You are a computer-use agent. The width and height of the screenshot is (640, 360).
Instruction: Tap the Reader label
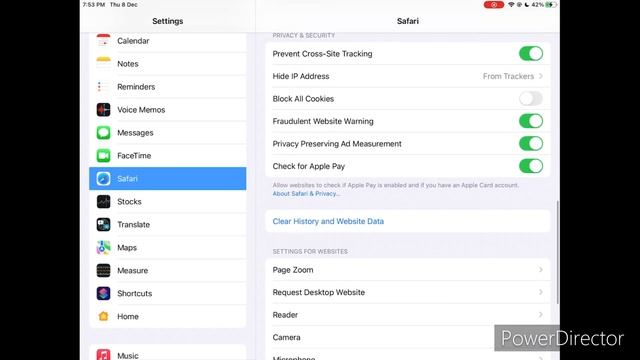285,315
